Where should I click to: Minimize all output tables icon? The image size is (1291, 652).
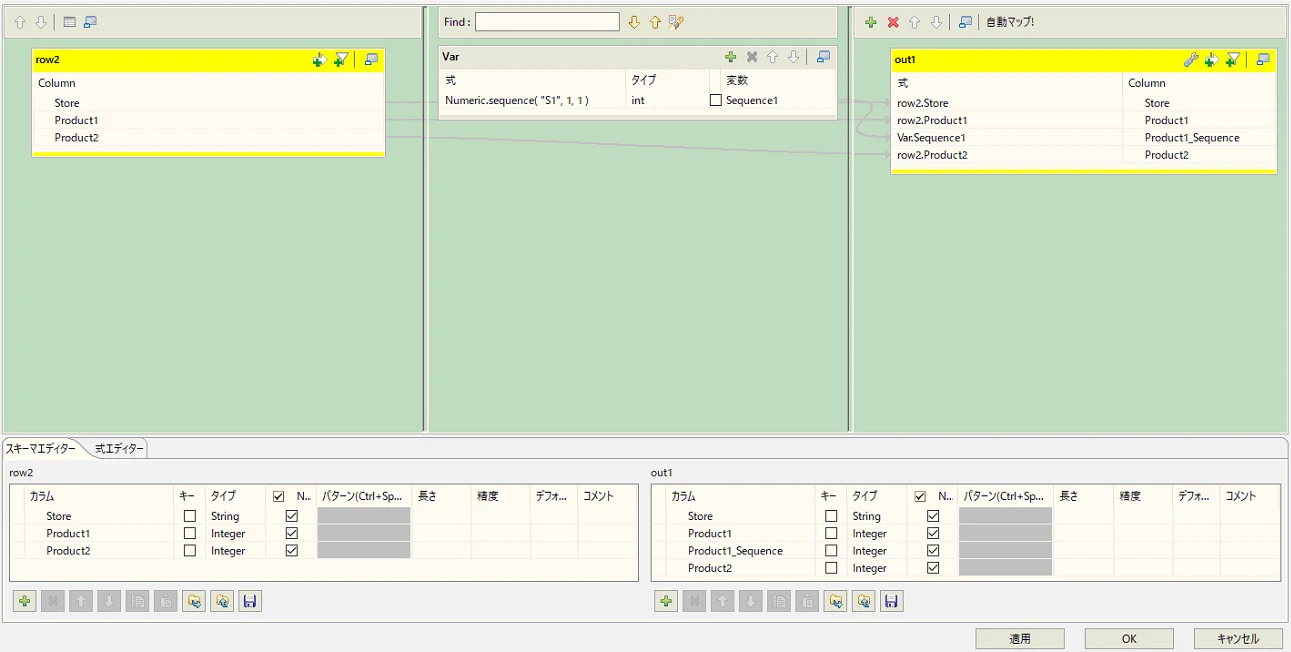point(965,22)
